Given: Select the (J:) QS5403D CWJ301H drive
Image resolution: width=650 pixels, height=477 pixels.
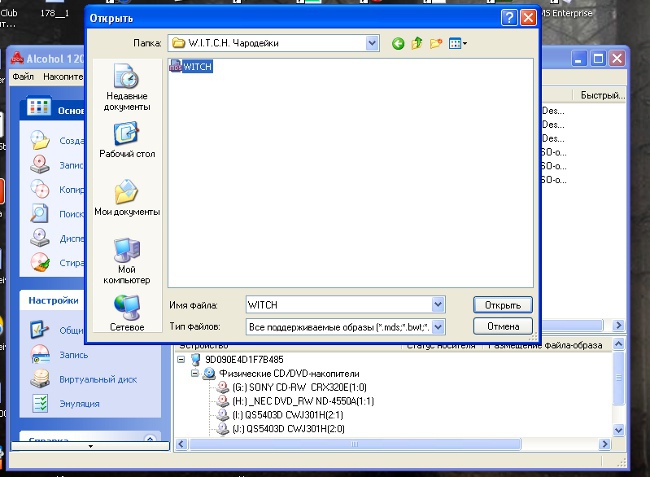Looking at the screenshot, I should (288, 429).
